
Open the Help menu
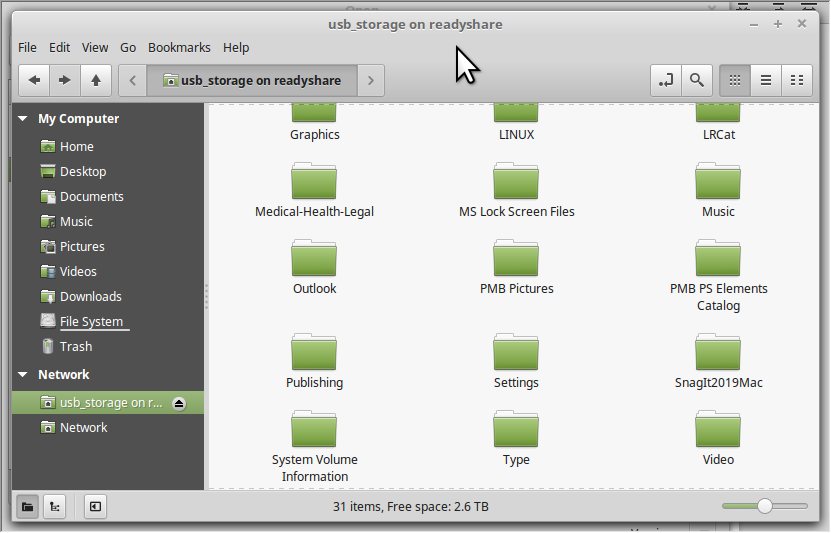(x=236, y=48)
